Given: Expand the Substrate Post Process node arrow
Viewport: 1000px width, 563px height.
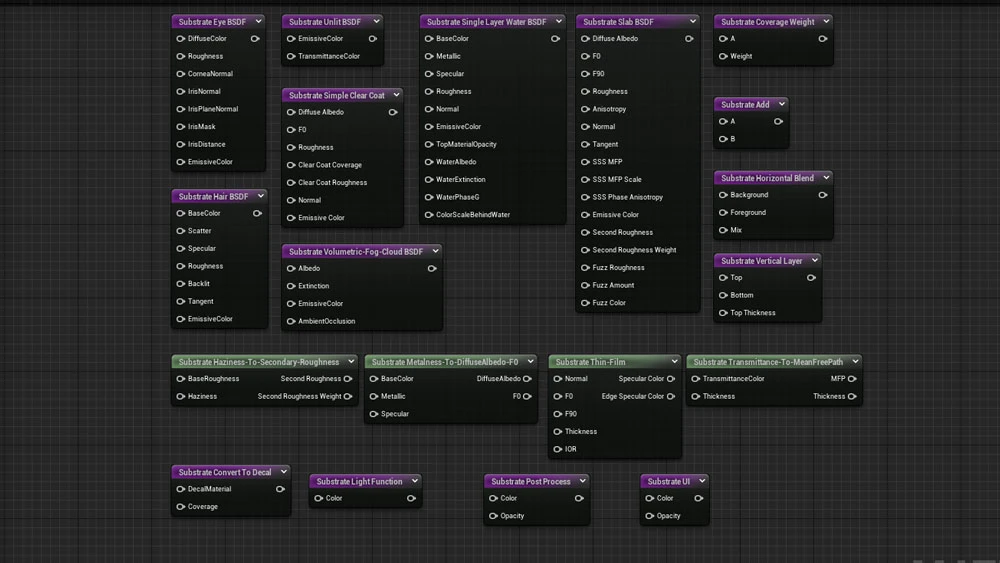Looking at the screenshot, I should tap(582, 481).
